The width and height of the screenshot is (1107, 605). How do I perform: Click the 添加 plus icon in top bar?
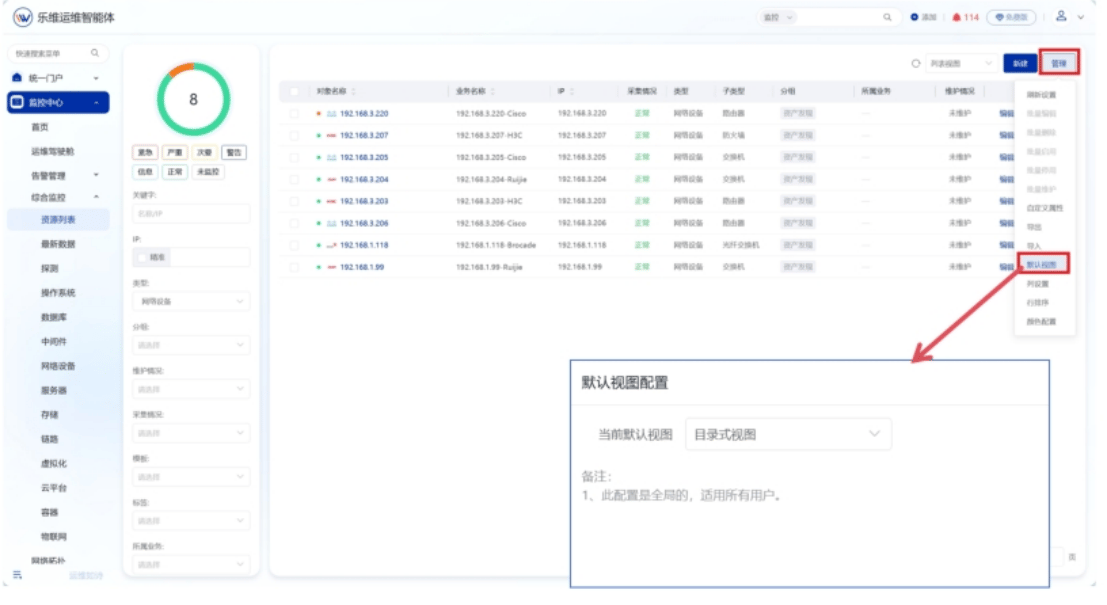(x=914, y=17)
